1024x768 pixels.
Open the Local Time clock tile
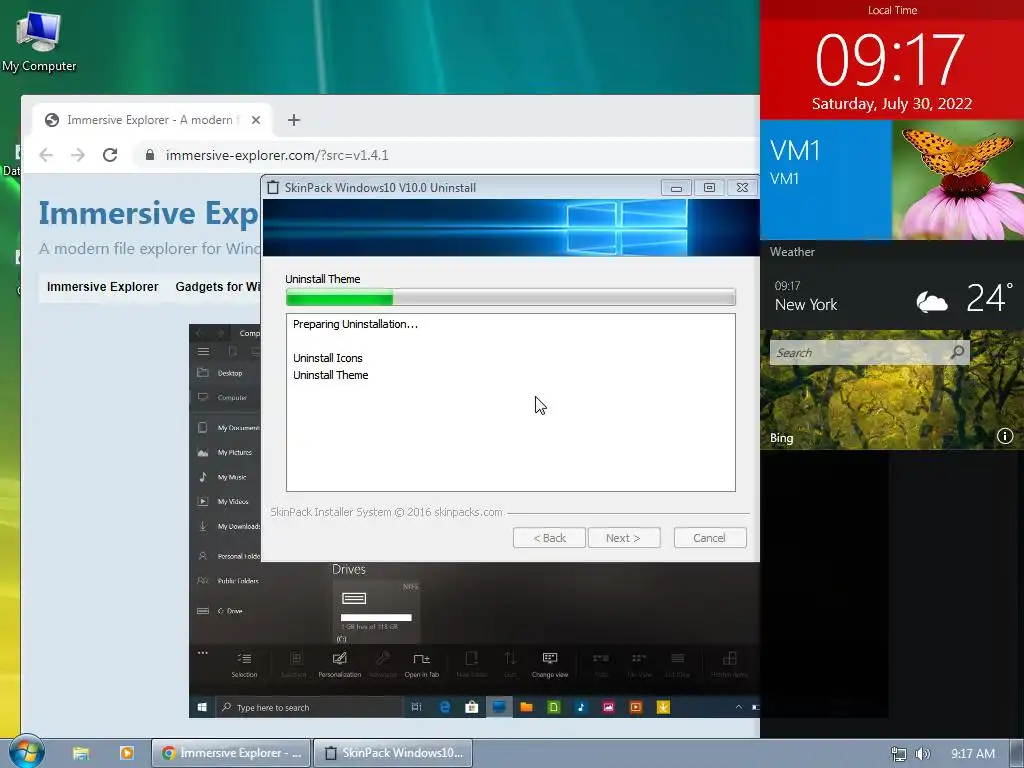892,60
